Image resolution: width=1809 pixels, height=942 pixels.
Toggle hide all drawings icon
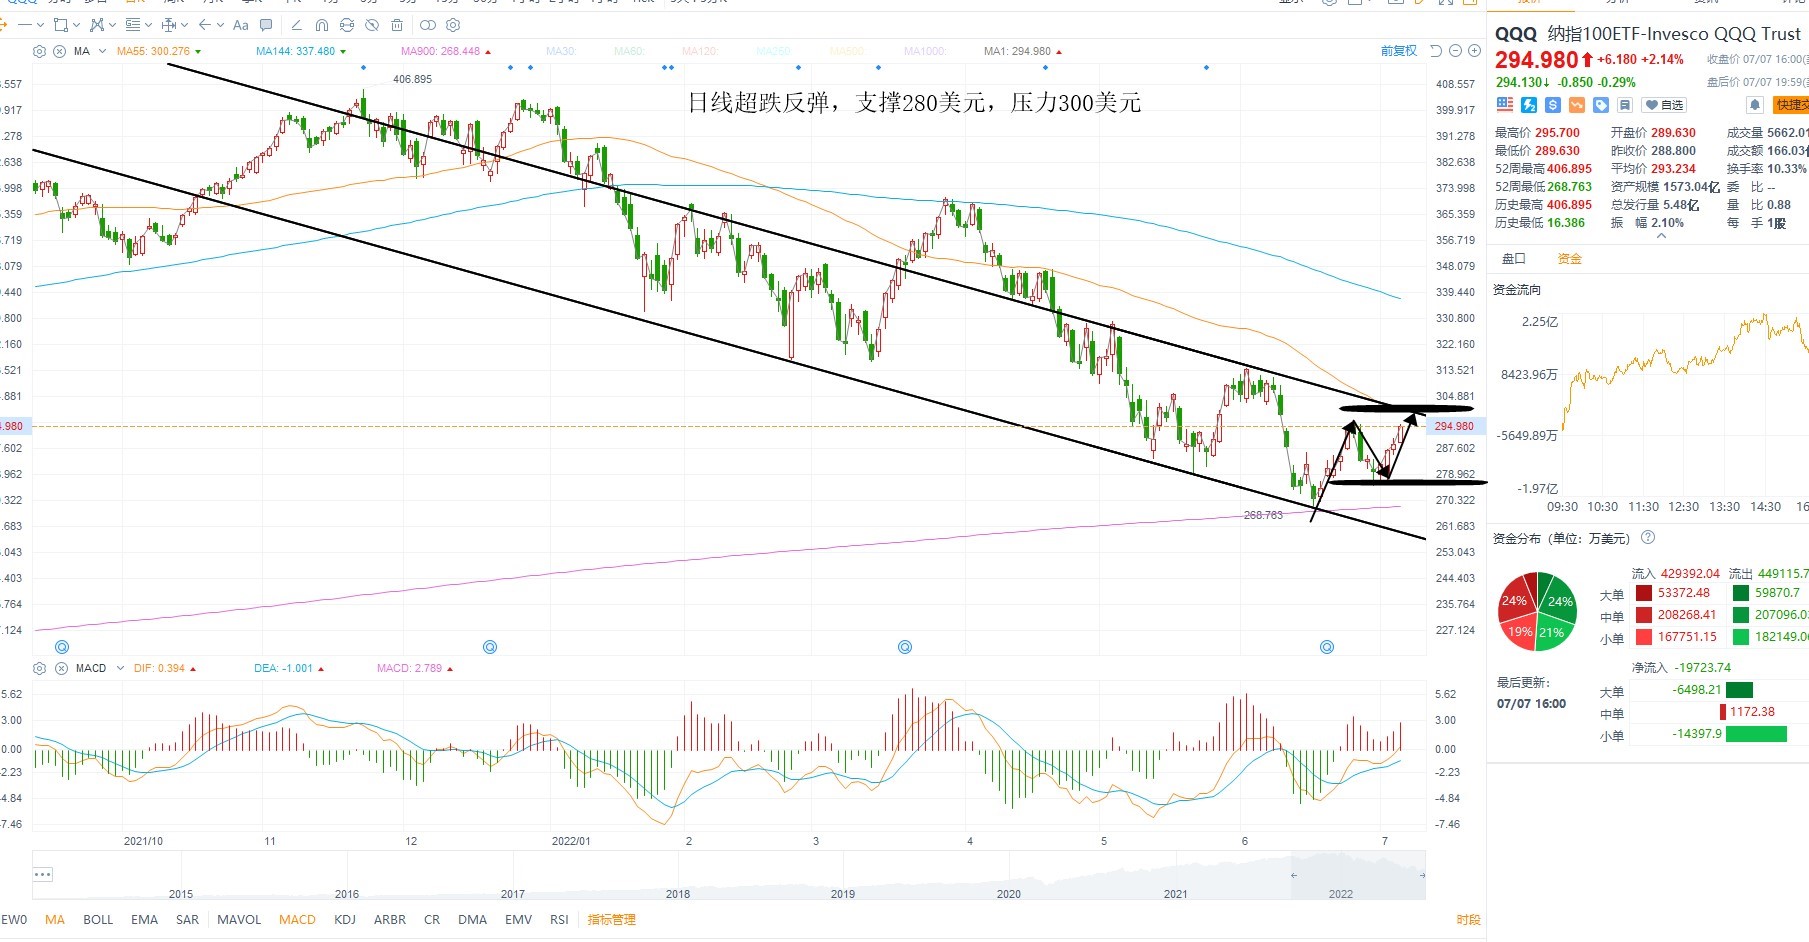tap(372, 24)
